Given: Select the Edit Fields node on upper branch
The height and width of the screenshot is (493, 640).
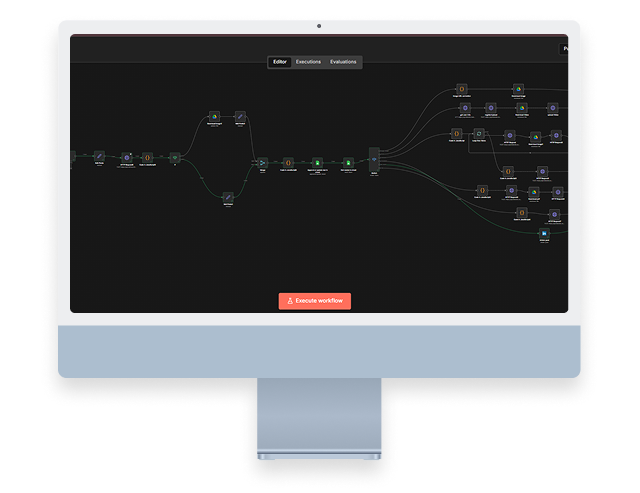Looking at the screenshot, I should pyautogui.click(x=240, y=118).
